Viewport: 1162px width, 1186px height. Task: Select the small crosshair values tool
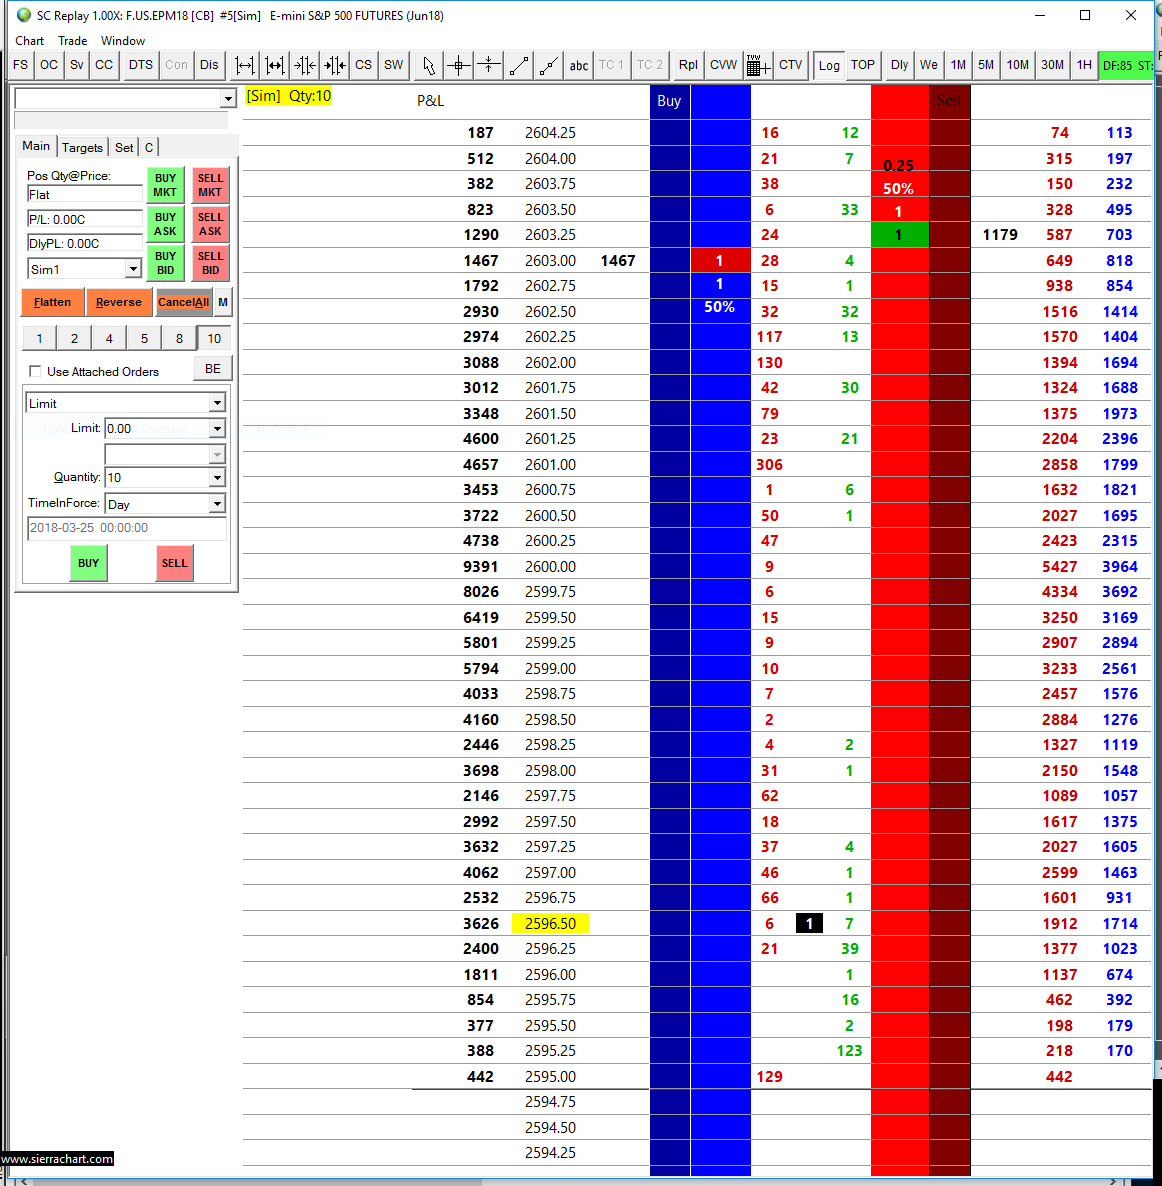coord(489,66)
